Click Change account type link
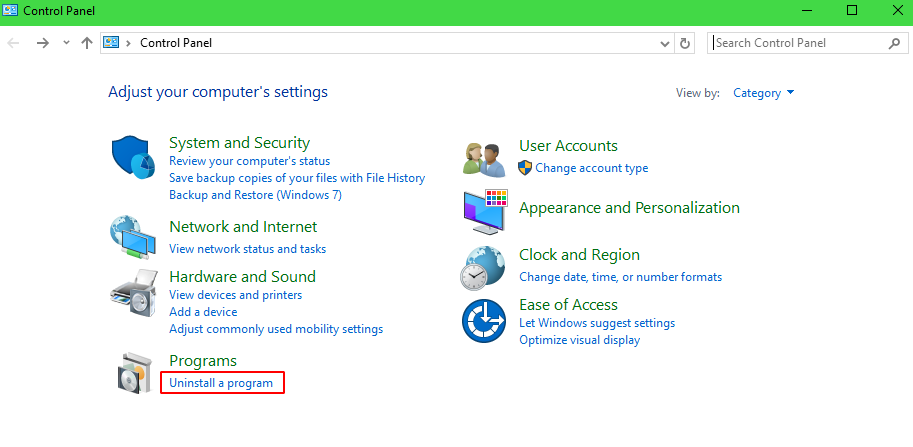913x447 pixels. click(592, 168)
